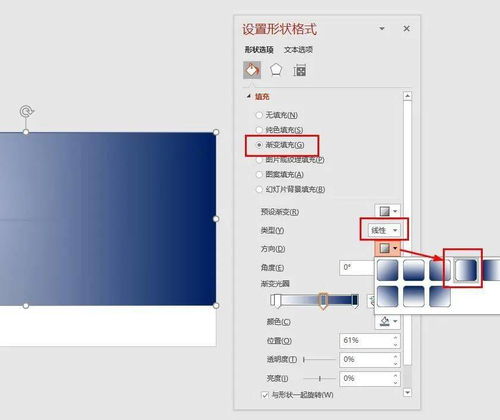Screen dimensions: 500x420
Task: Select the 无填充(N) radio button
Action: click(259, 115)
